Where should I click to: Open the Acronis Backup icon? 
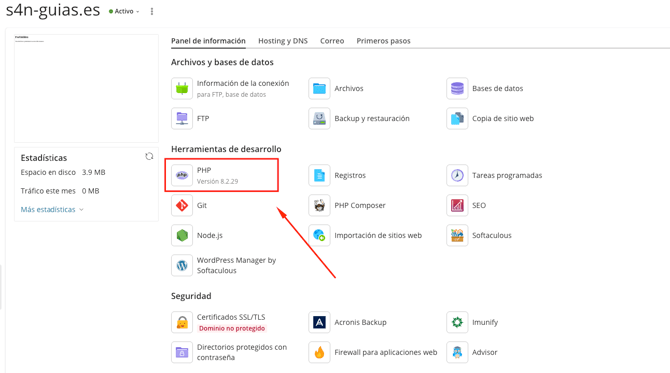click(x=319, y=322)
